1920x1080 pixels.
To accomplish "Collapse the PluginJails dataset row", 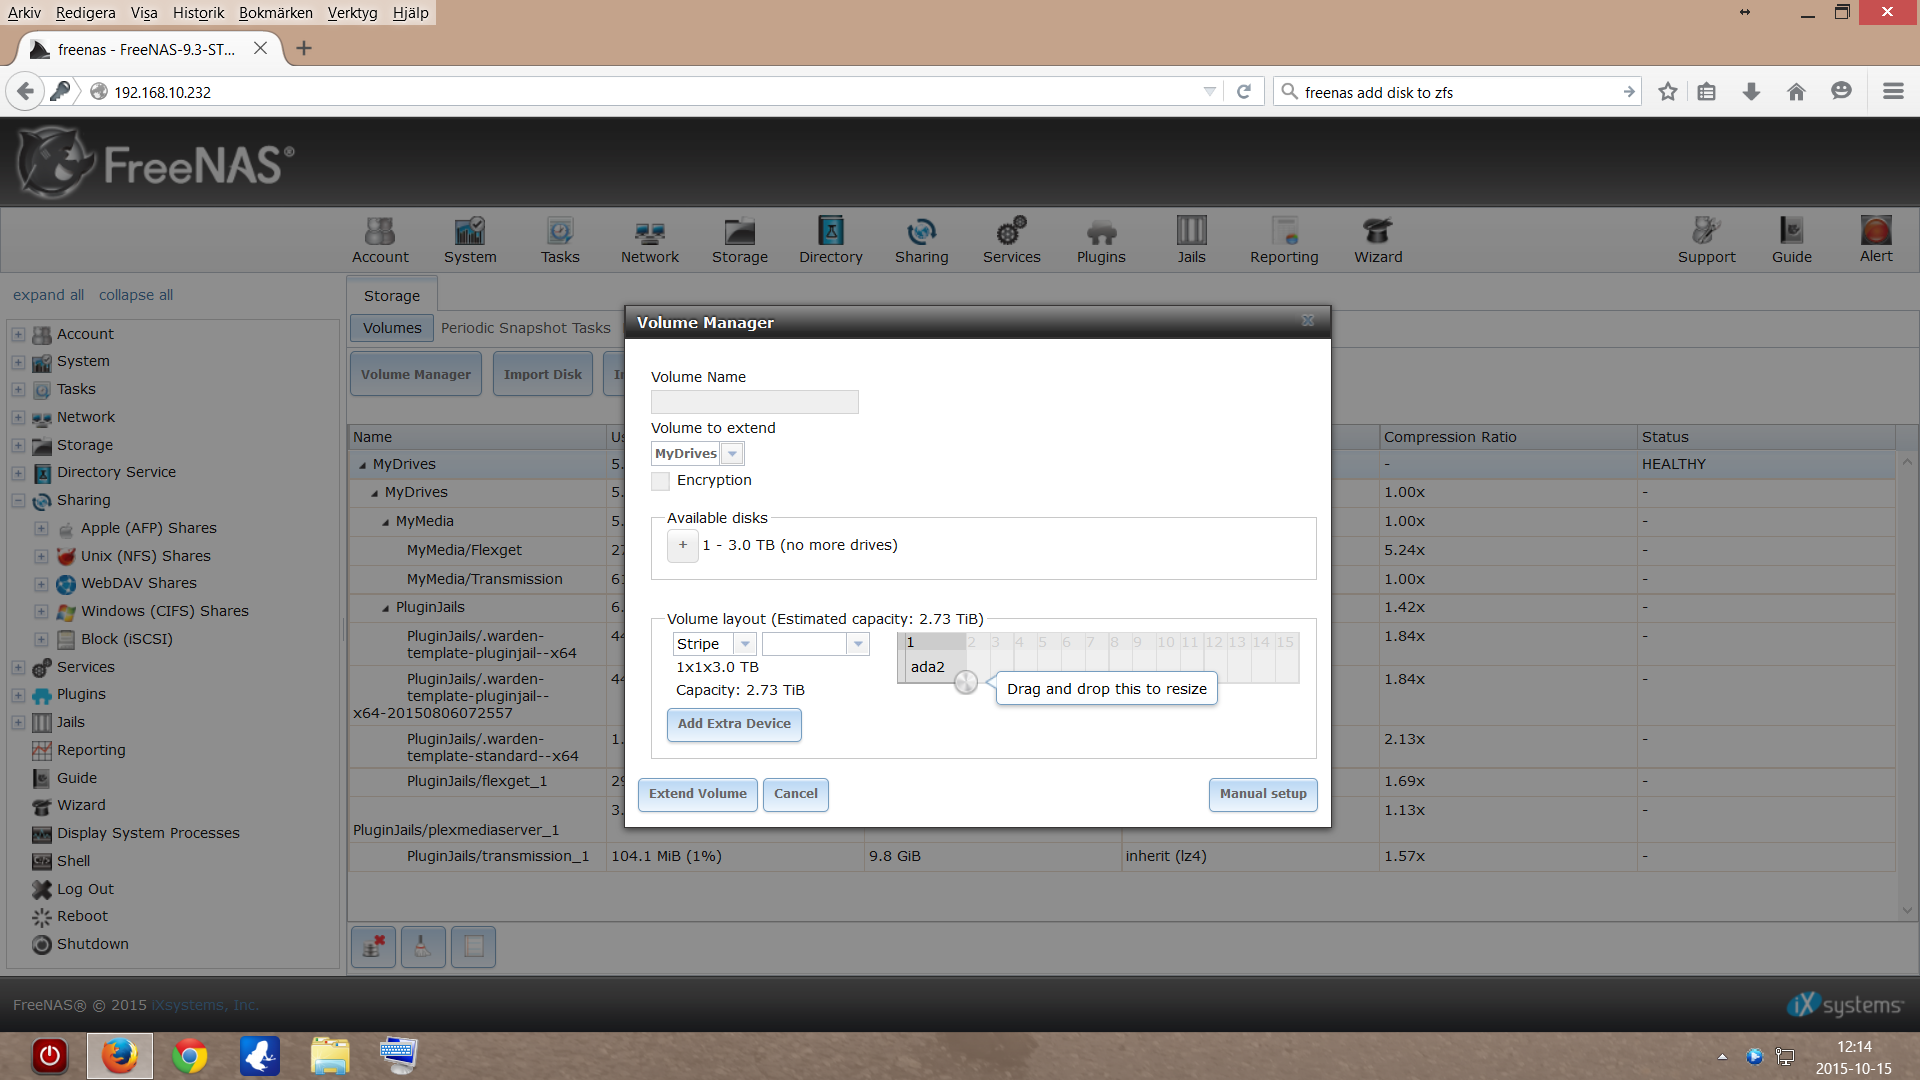I will tap(386, 608).
